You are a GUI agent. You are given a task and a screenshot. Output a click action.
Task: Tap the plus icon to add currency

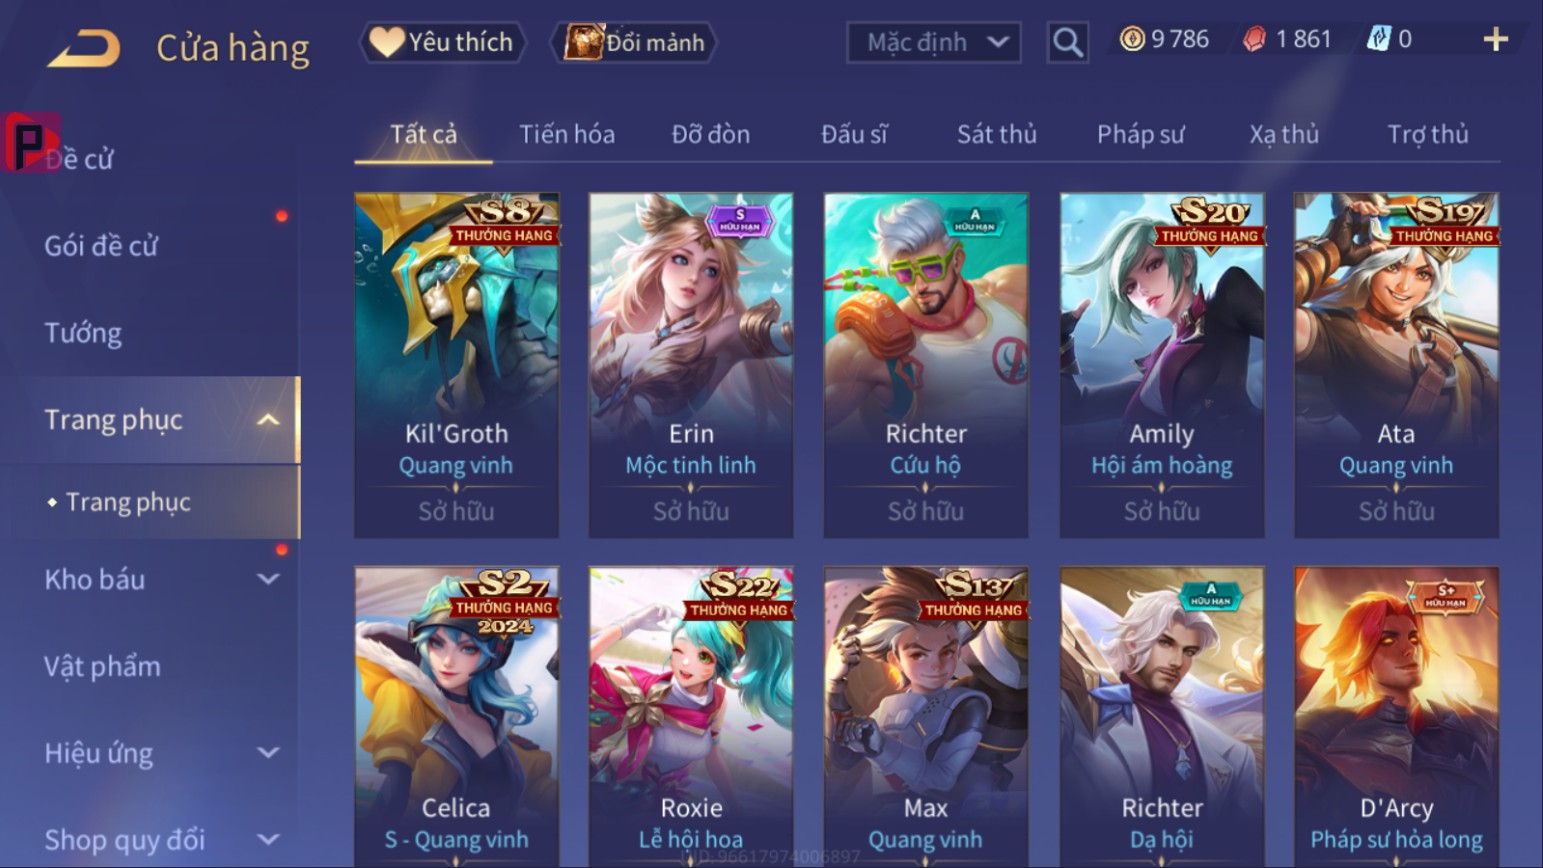(x=1495, y=40)
